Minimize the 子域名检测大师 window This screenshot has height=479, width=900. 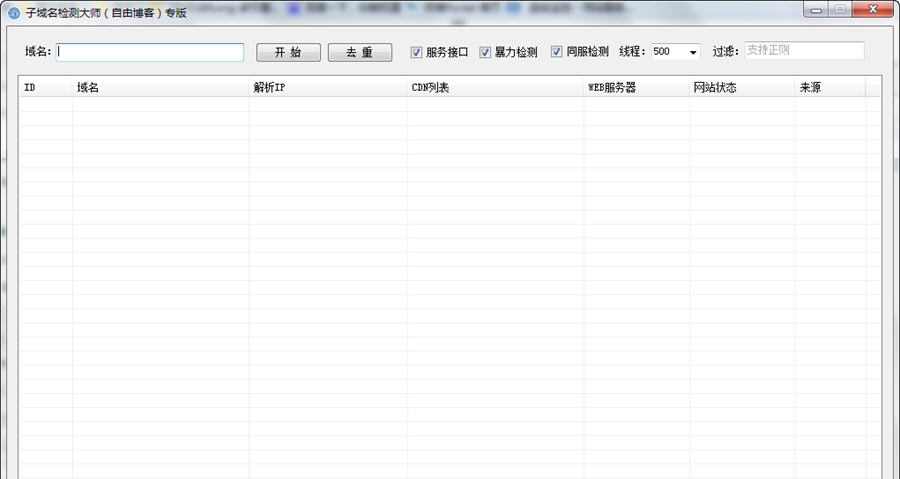(816, 10)
